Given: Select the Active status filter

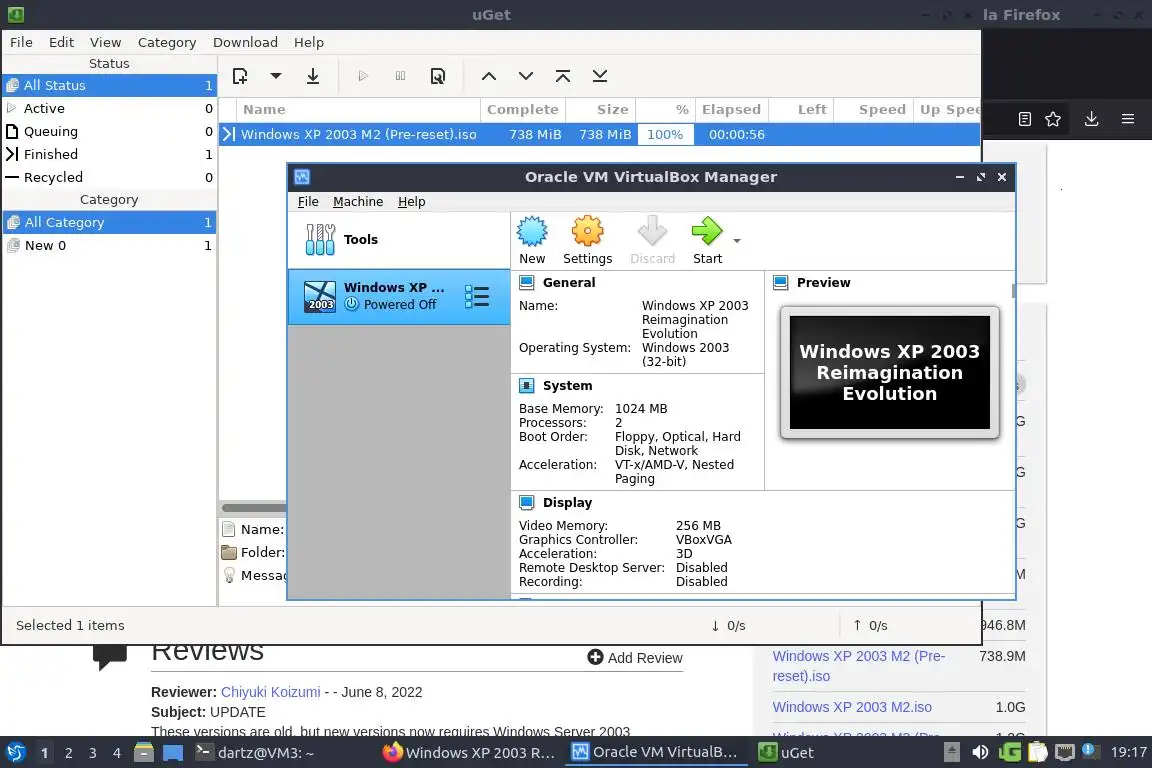Looking at the screenshot, I should coord(109,108).
